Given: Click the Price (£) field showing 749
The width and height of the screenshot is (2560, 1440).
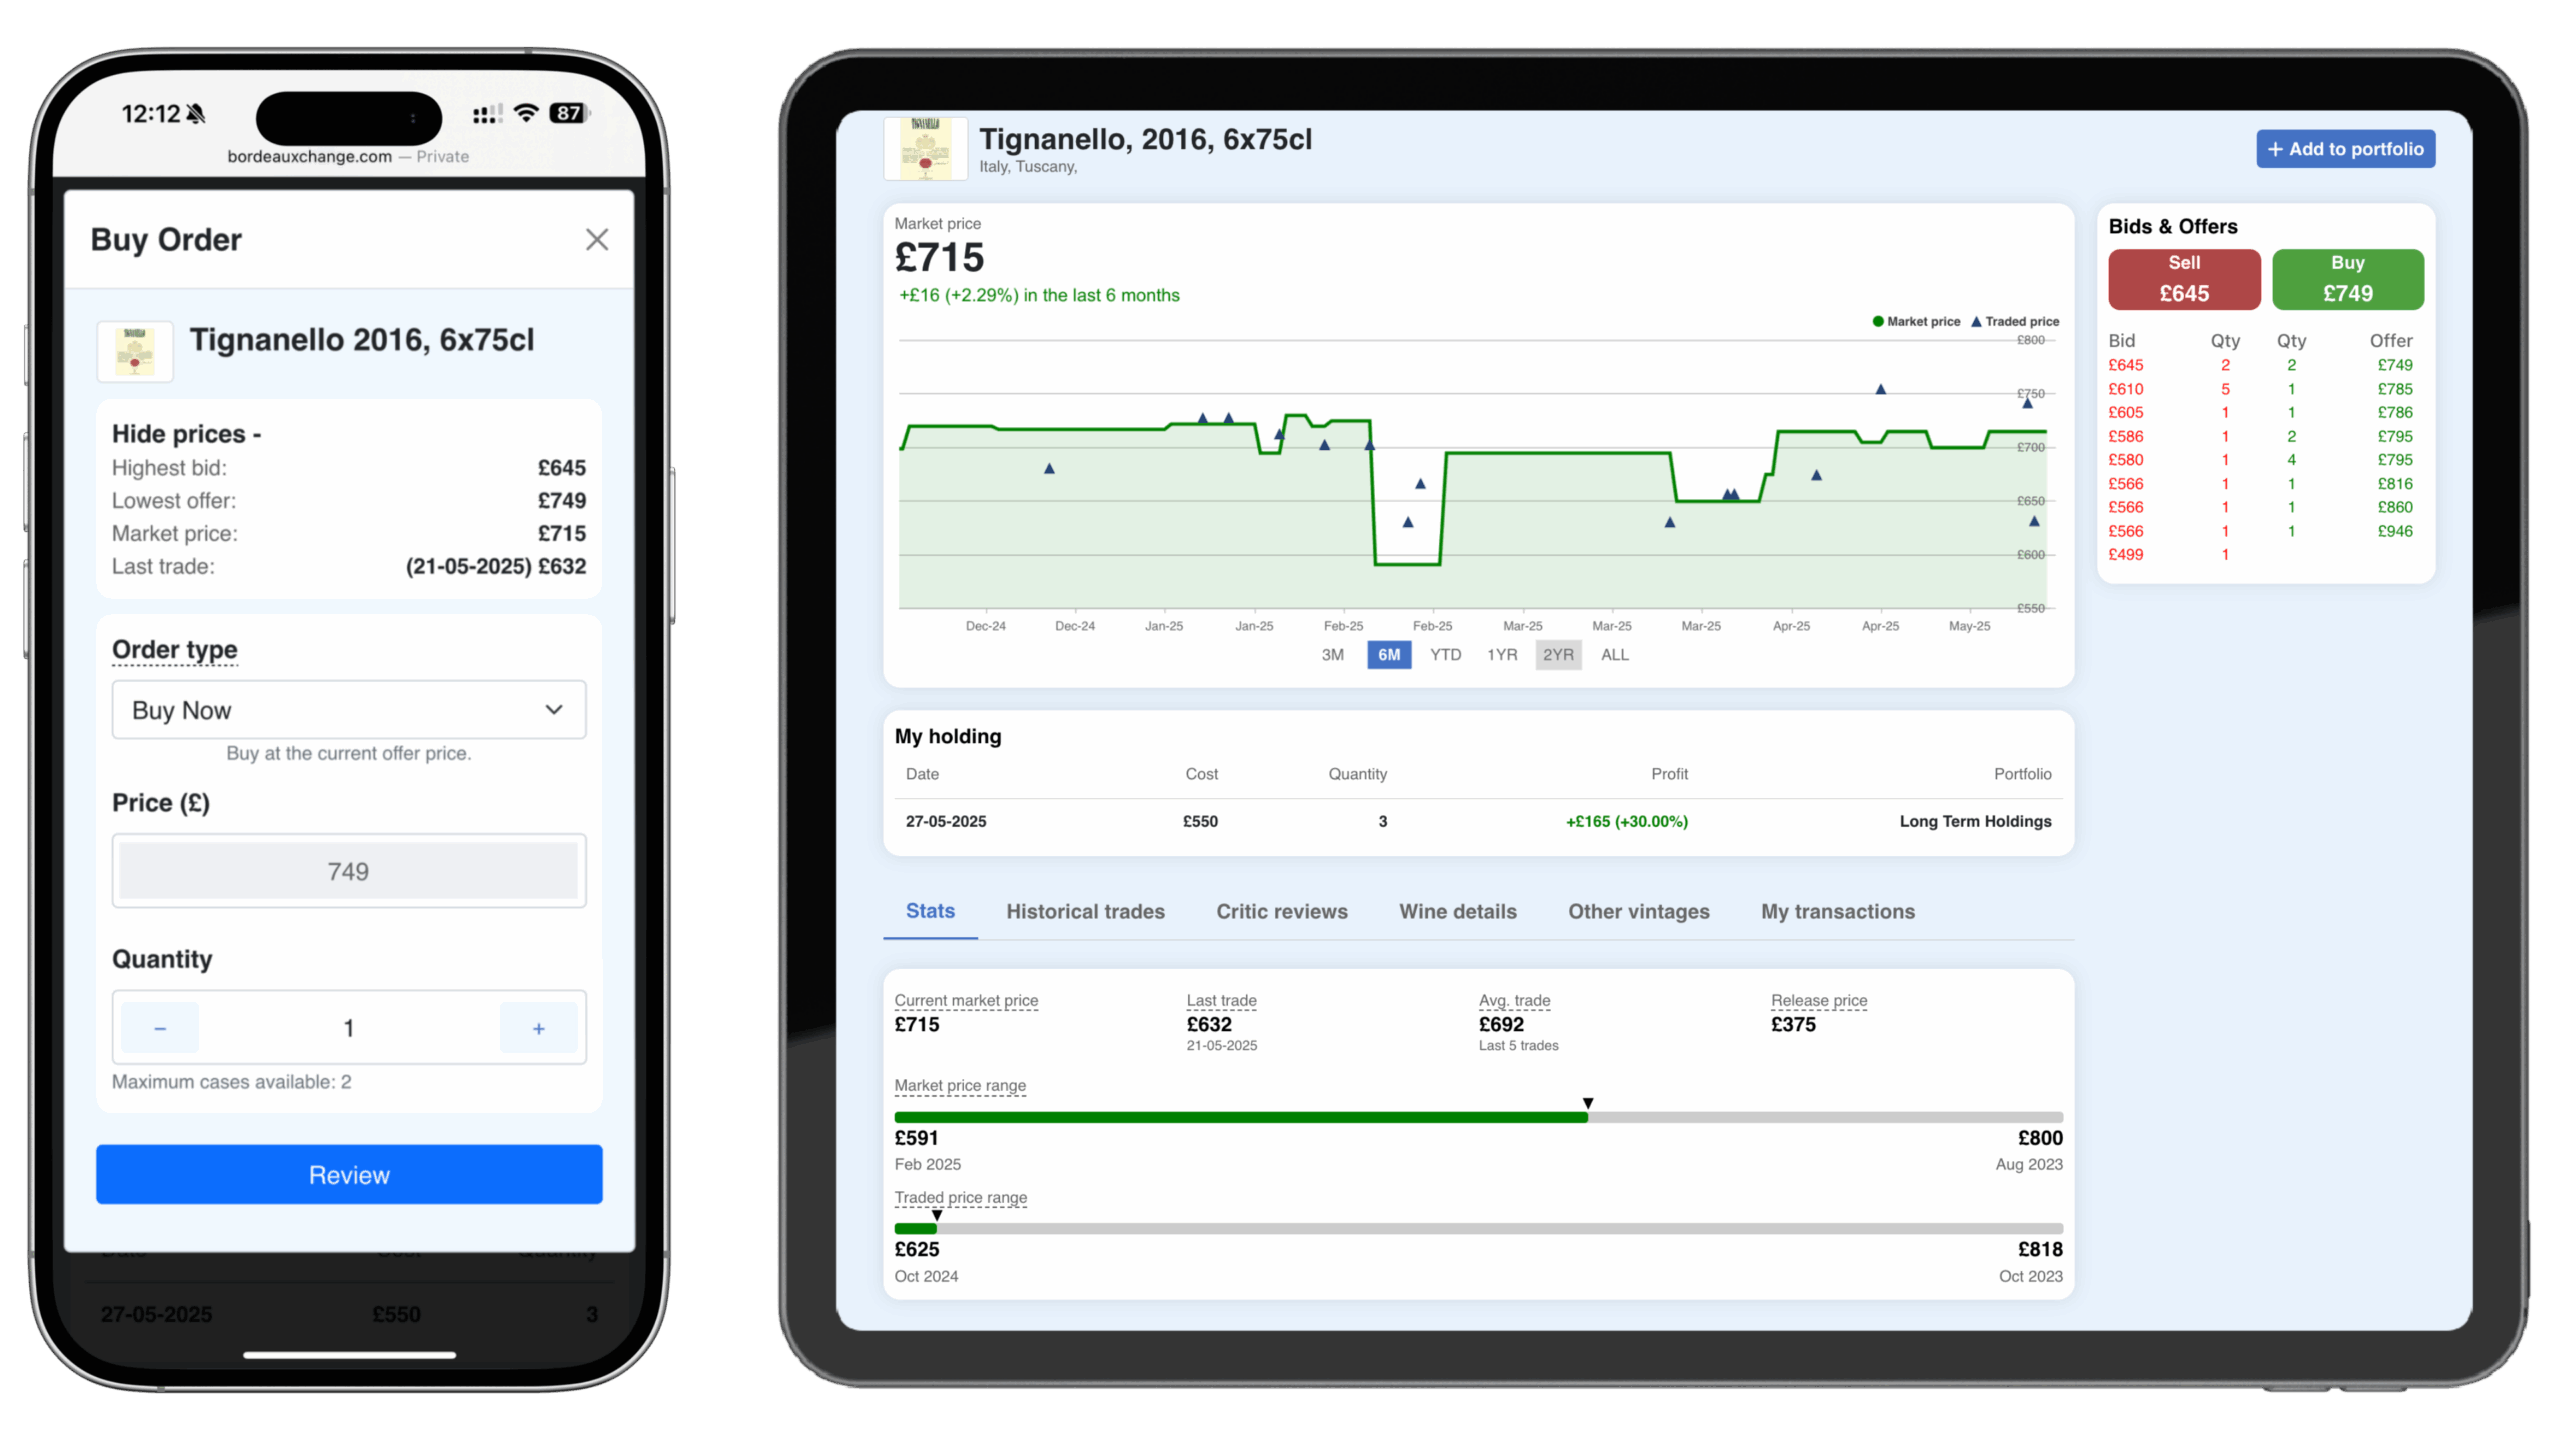Looking at the screenshot, I should click(x=349, y=871).
